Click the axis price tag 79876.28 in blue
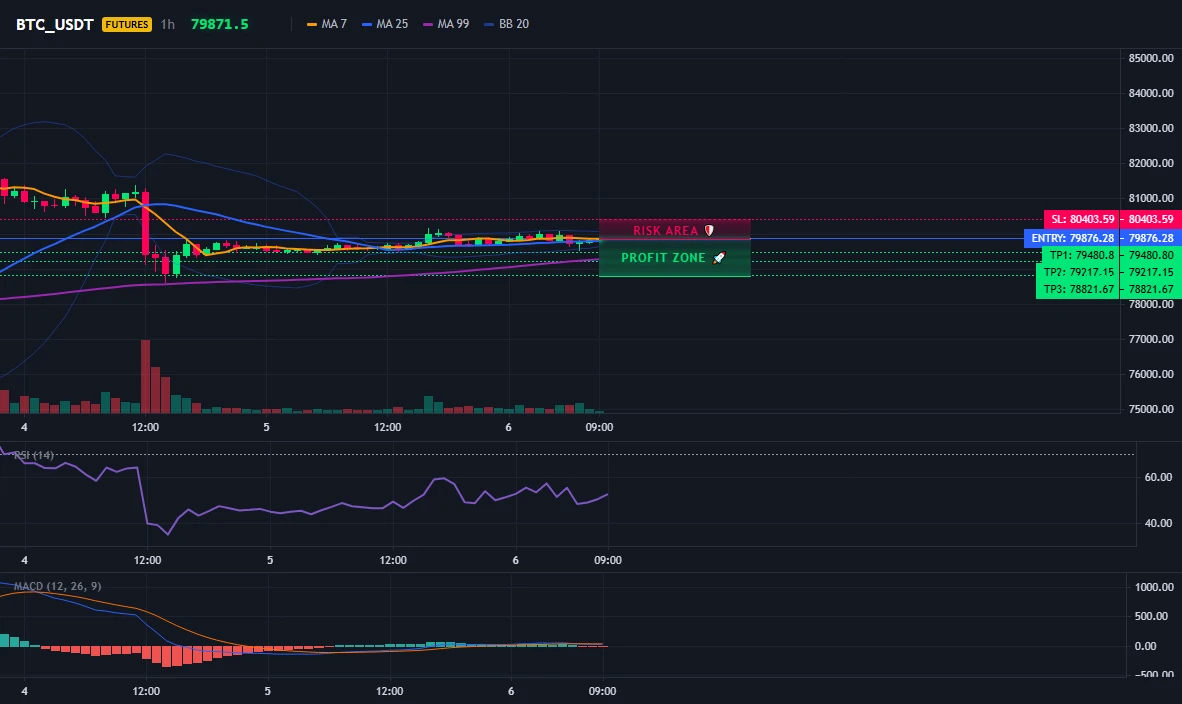Image resolution: width=1182 pixels, height=704 pixels. pos(1151,238)
